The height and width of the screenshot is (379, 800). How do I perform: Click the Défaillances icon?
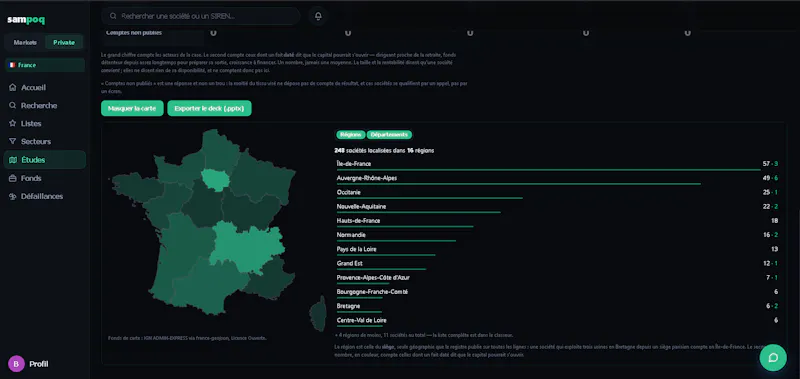(x=13, y=196)
